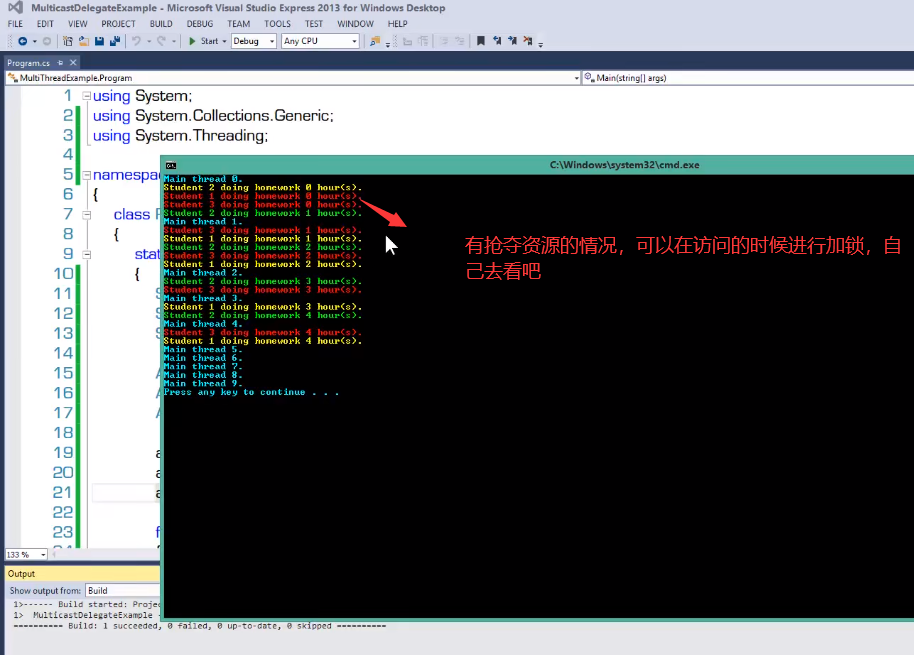This screenshot has width=914, height=655.
Task: Open the BUILD menu
Action: [x=161, y=24]
